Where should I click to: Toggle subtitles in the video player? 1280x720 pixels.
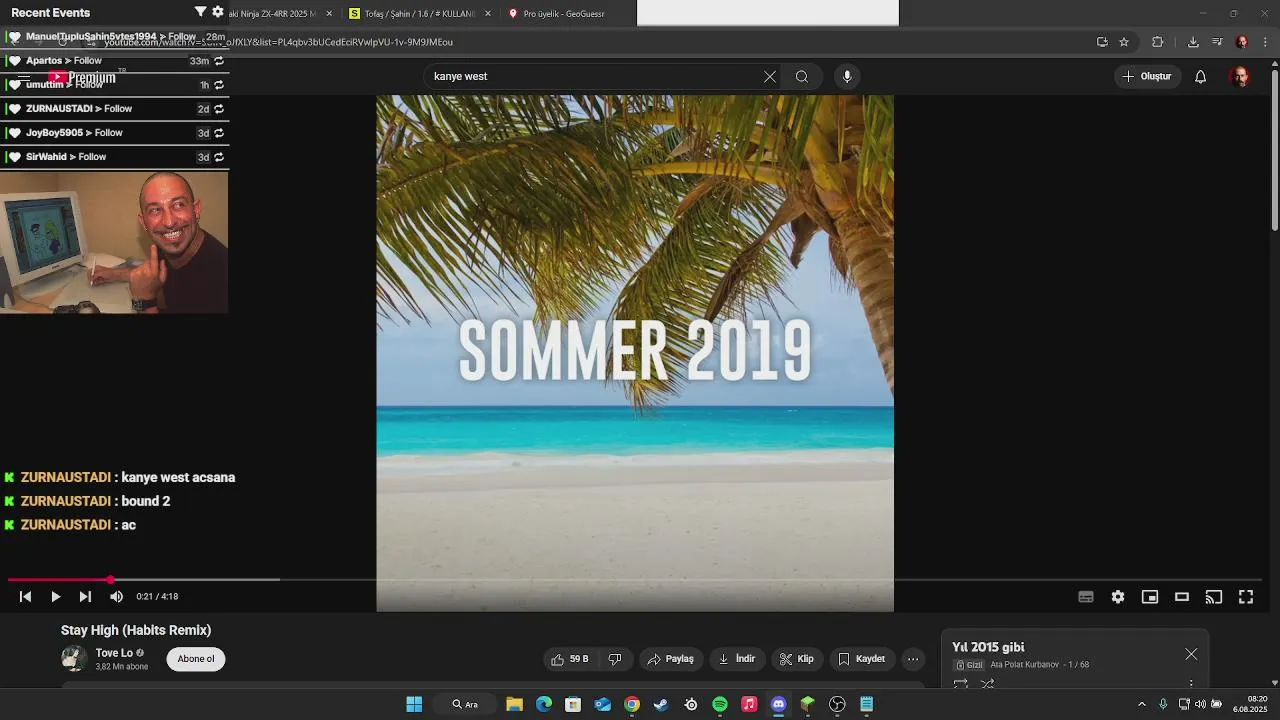1086,597
